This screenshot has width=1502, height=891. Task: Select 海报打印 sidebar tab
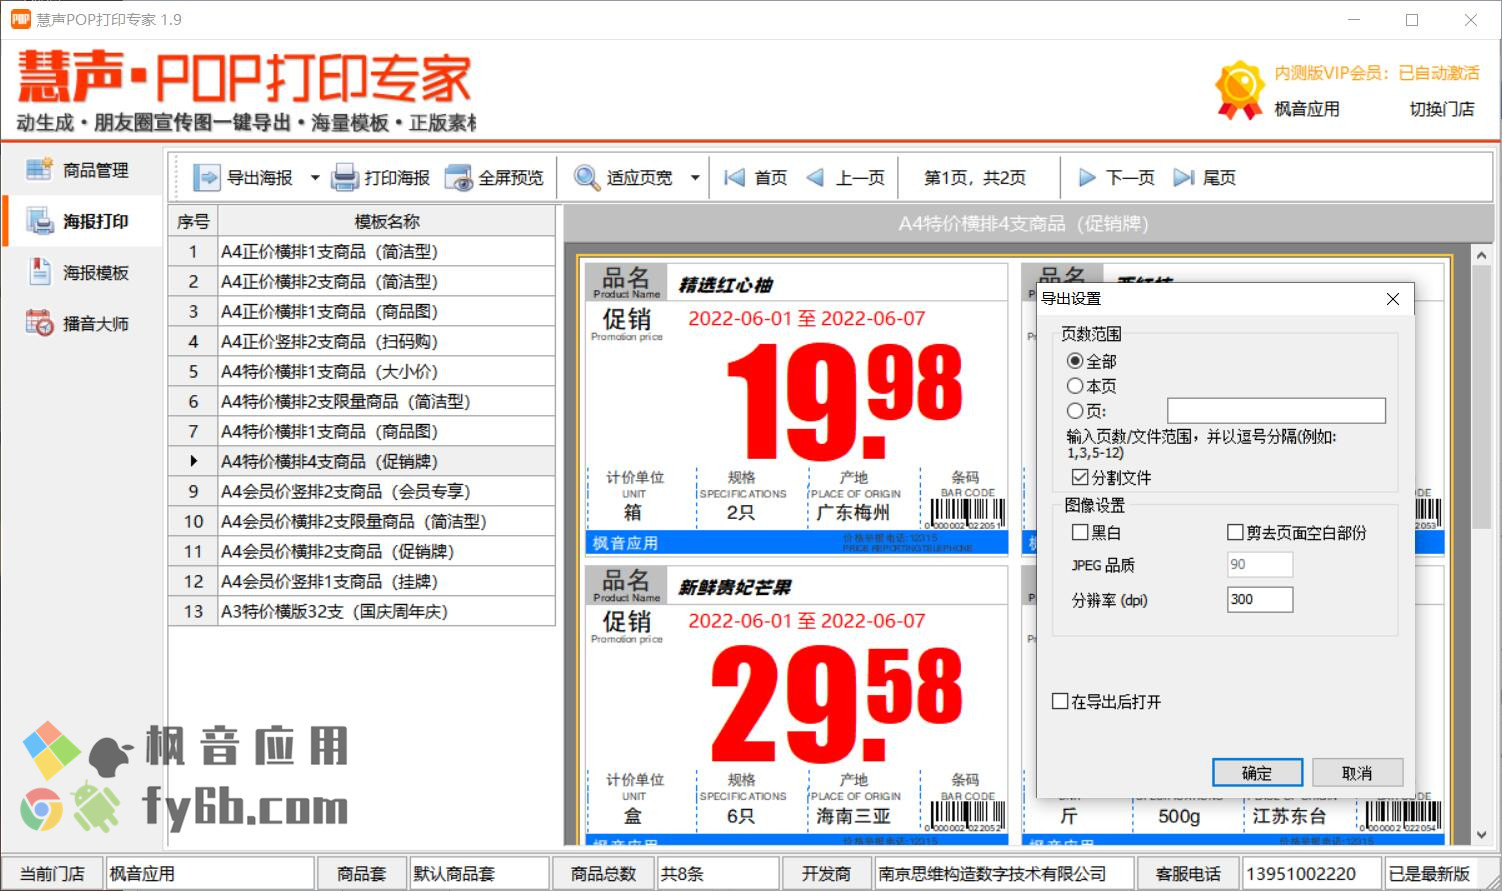pyautogui.click(x=82, y=221)
